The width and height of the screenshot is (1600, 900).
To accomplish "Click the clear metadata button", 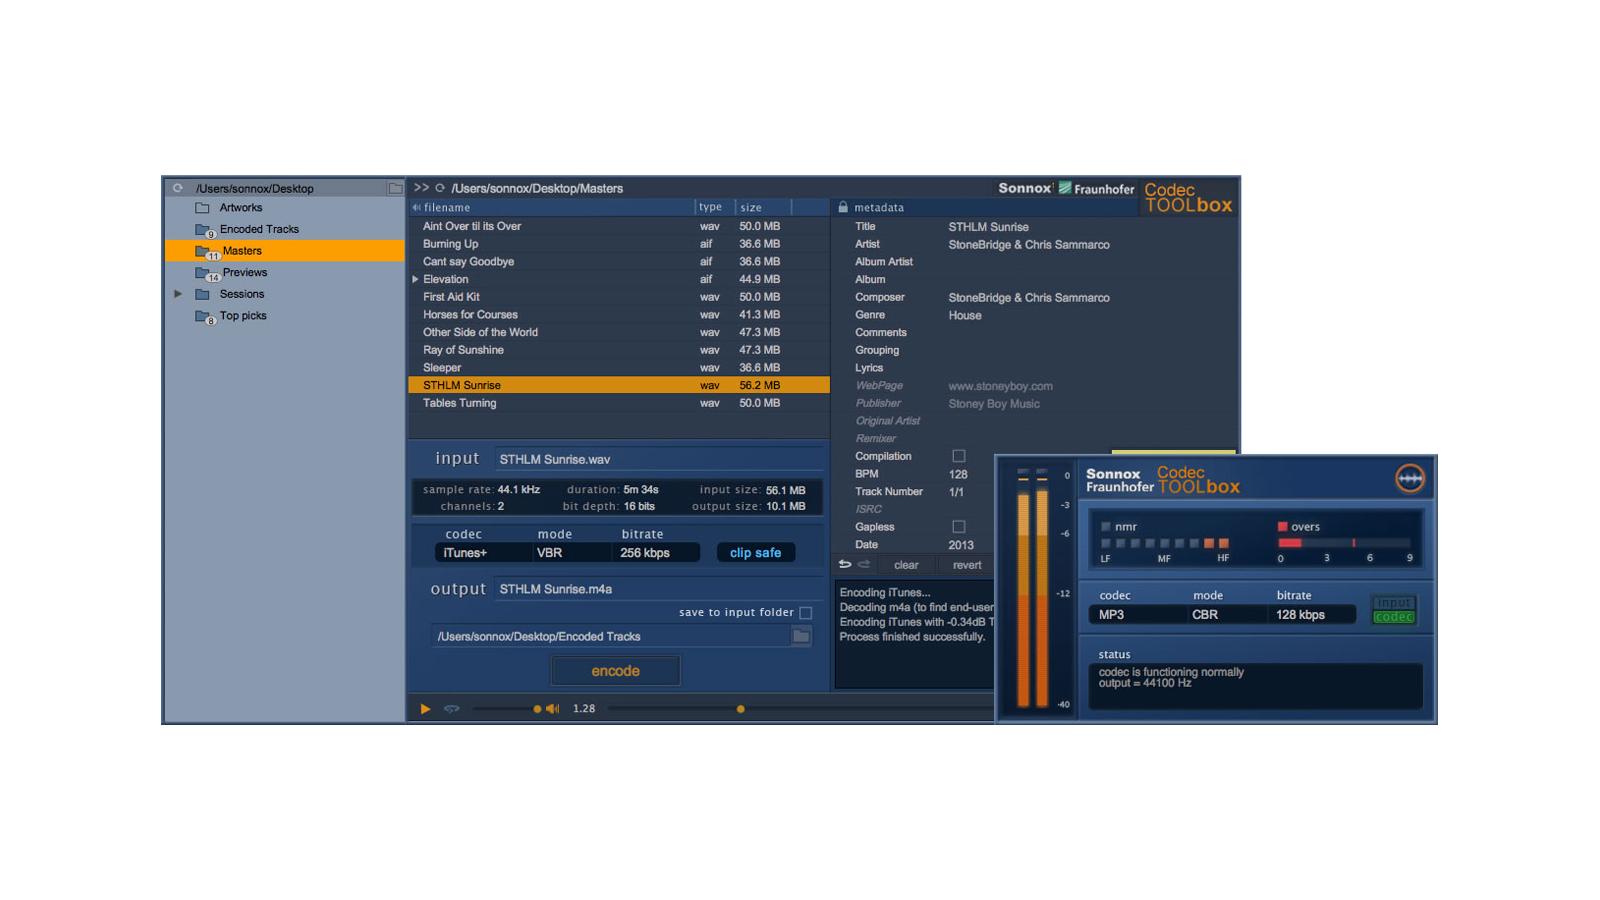I will (906, 565).
